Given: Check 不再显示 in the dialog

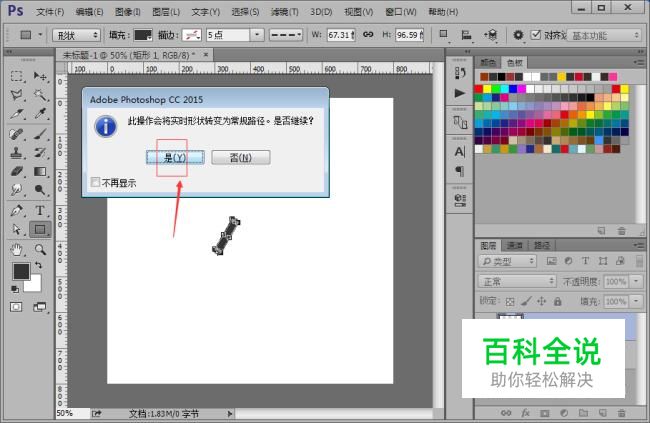Looking at the screenshot, I should (95, 182).
